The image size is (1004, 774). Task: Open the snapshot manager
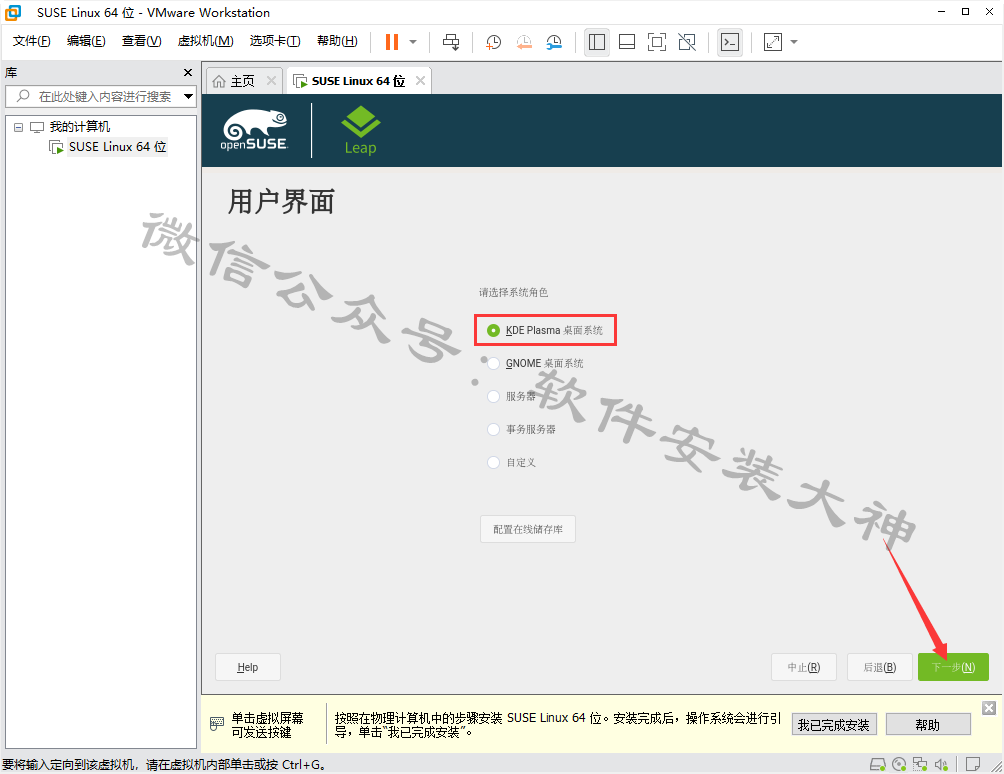click(x=554, y=42)
